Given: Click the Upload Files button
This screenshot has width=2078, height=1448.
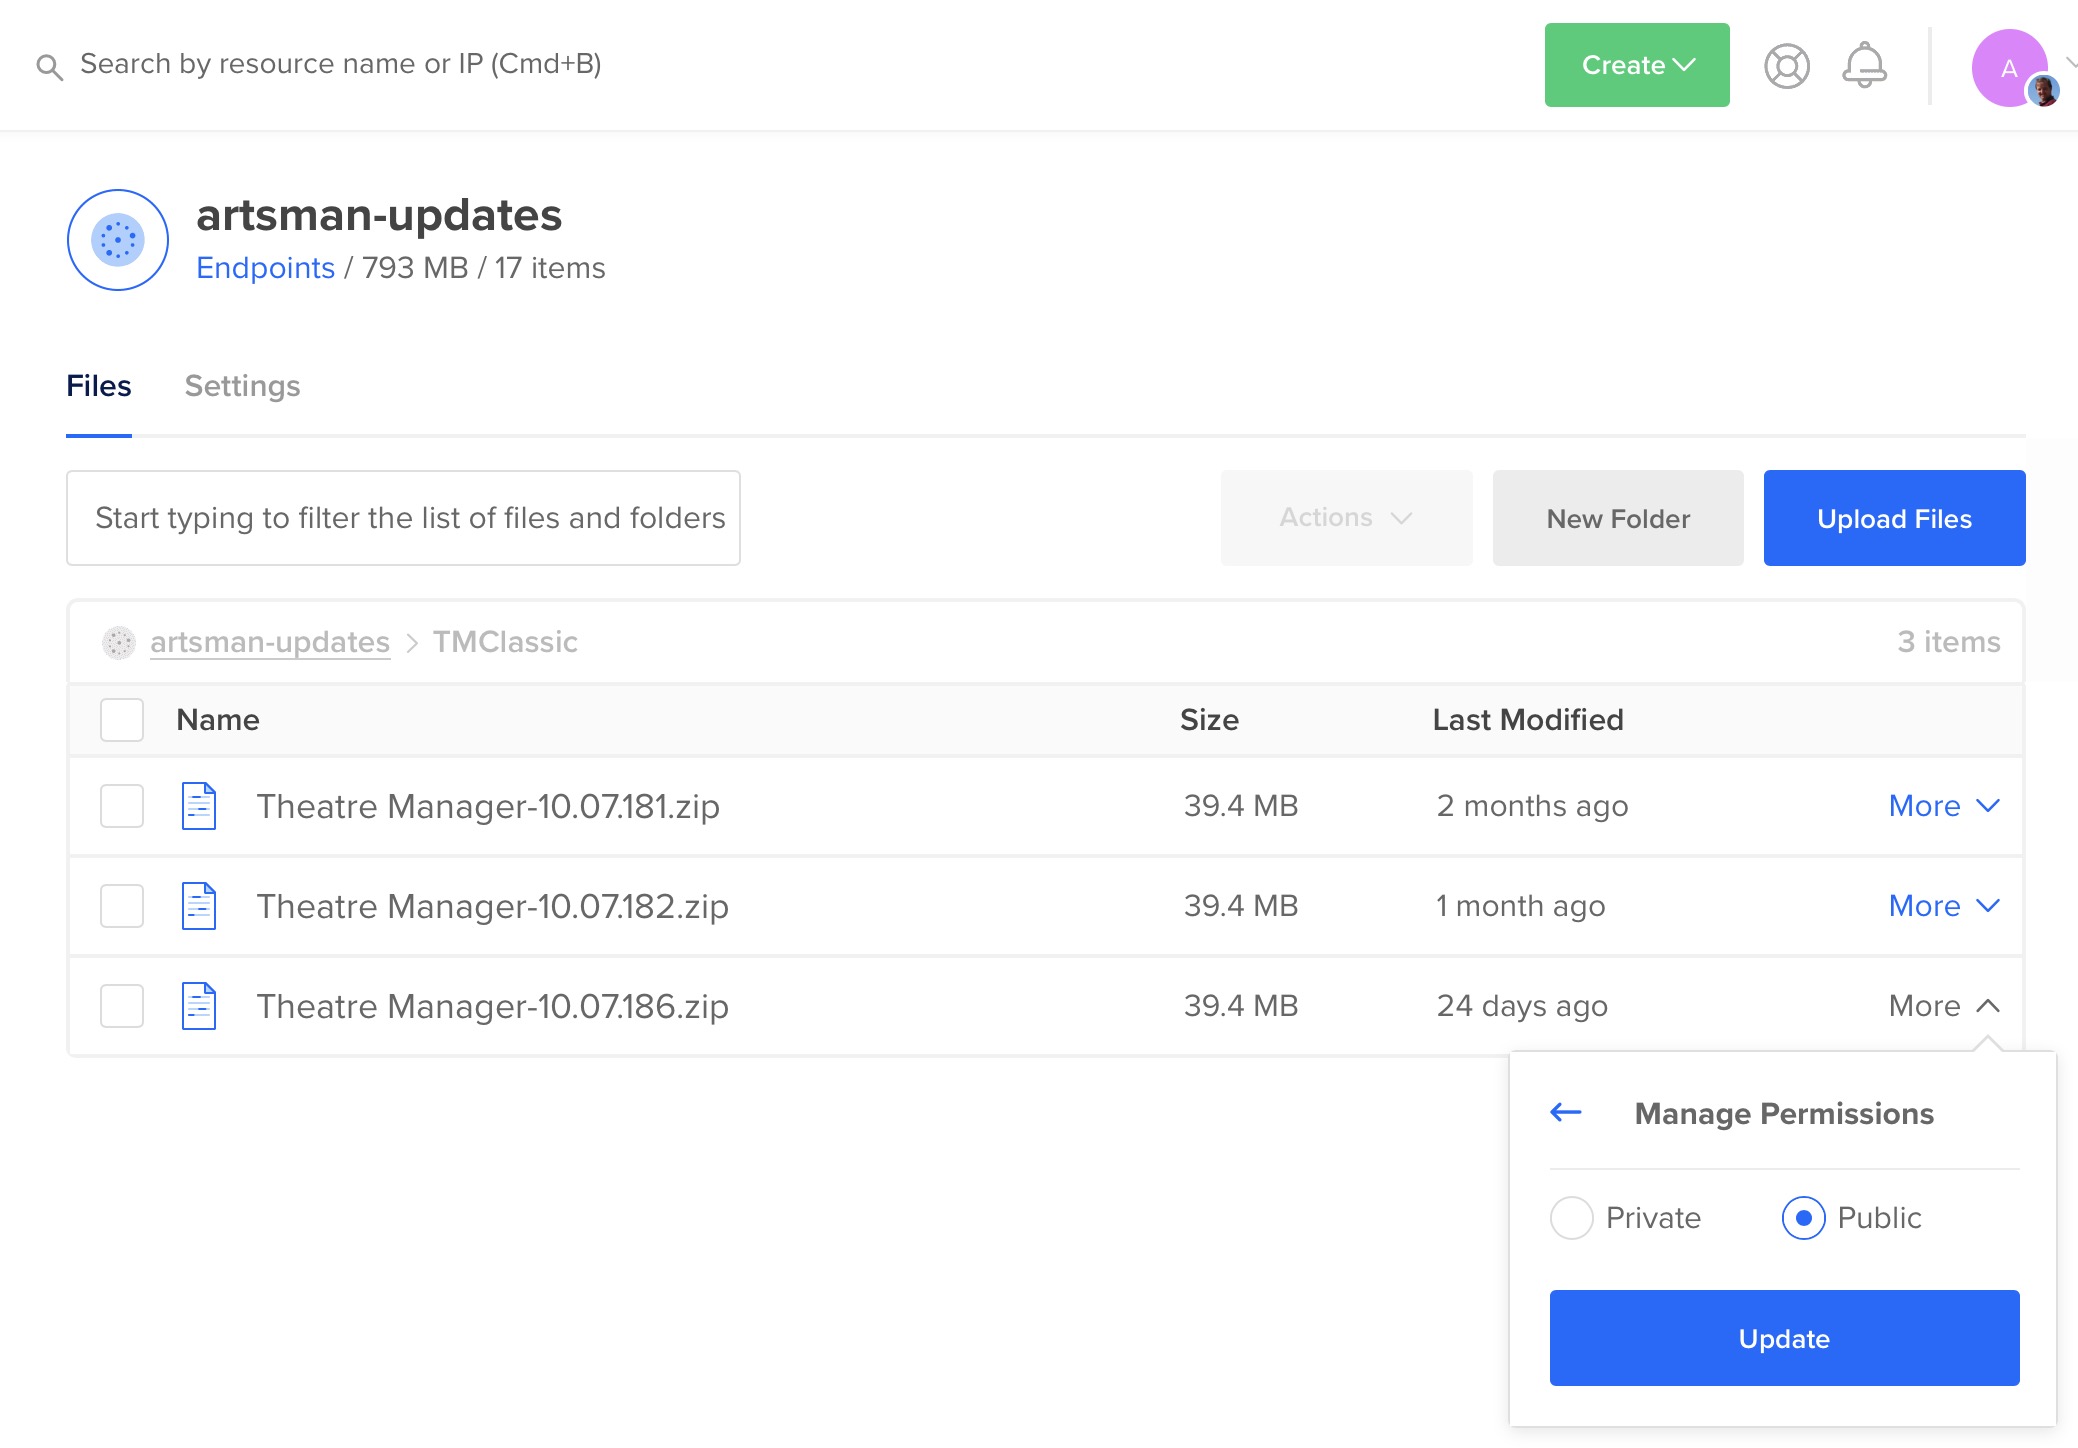Looking at the screenshot, I should click(x=1894, y=518).
